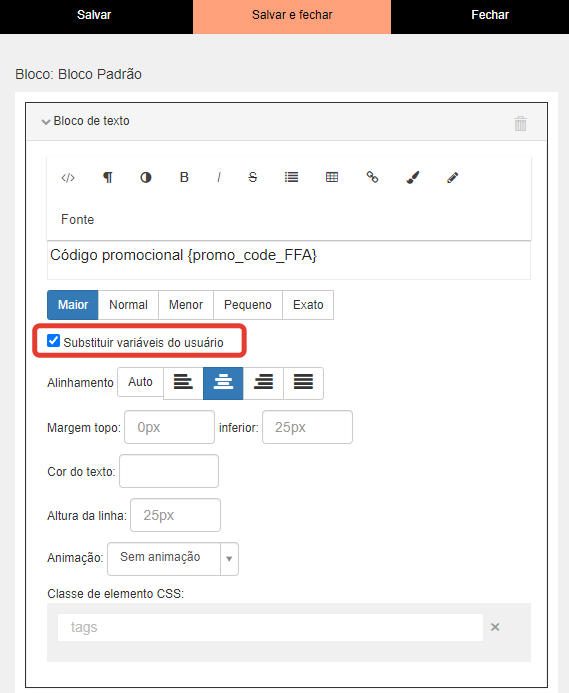
Task: Toggle bold formatting in the editor
Action: [184, 177]
